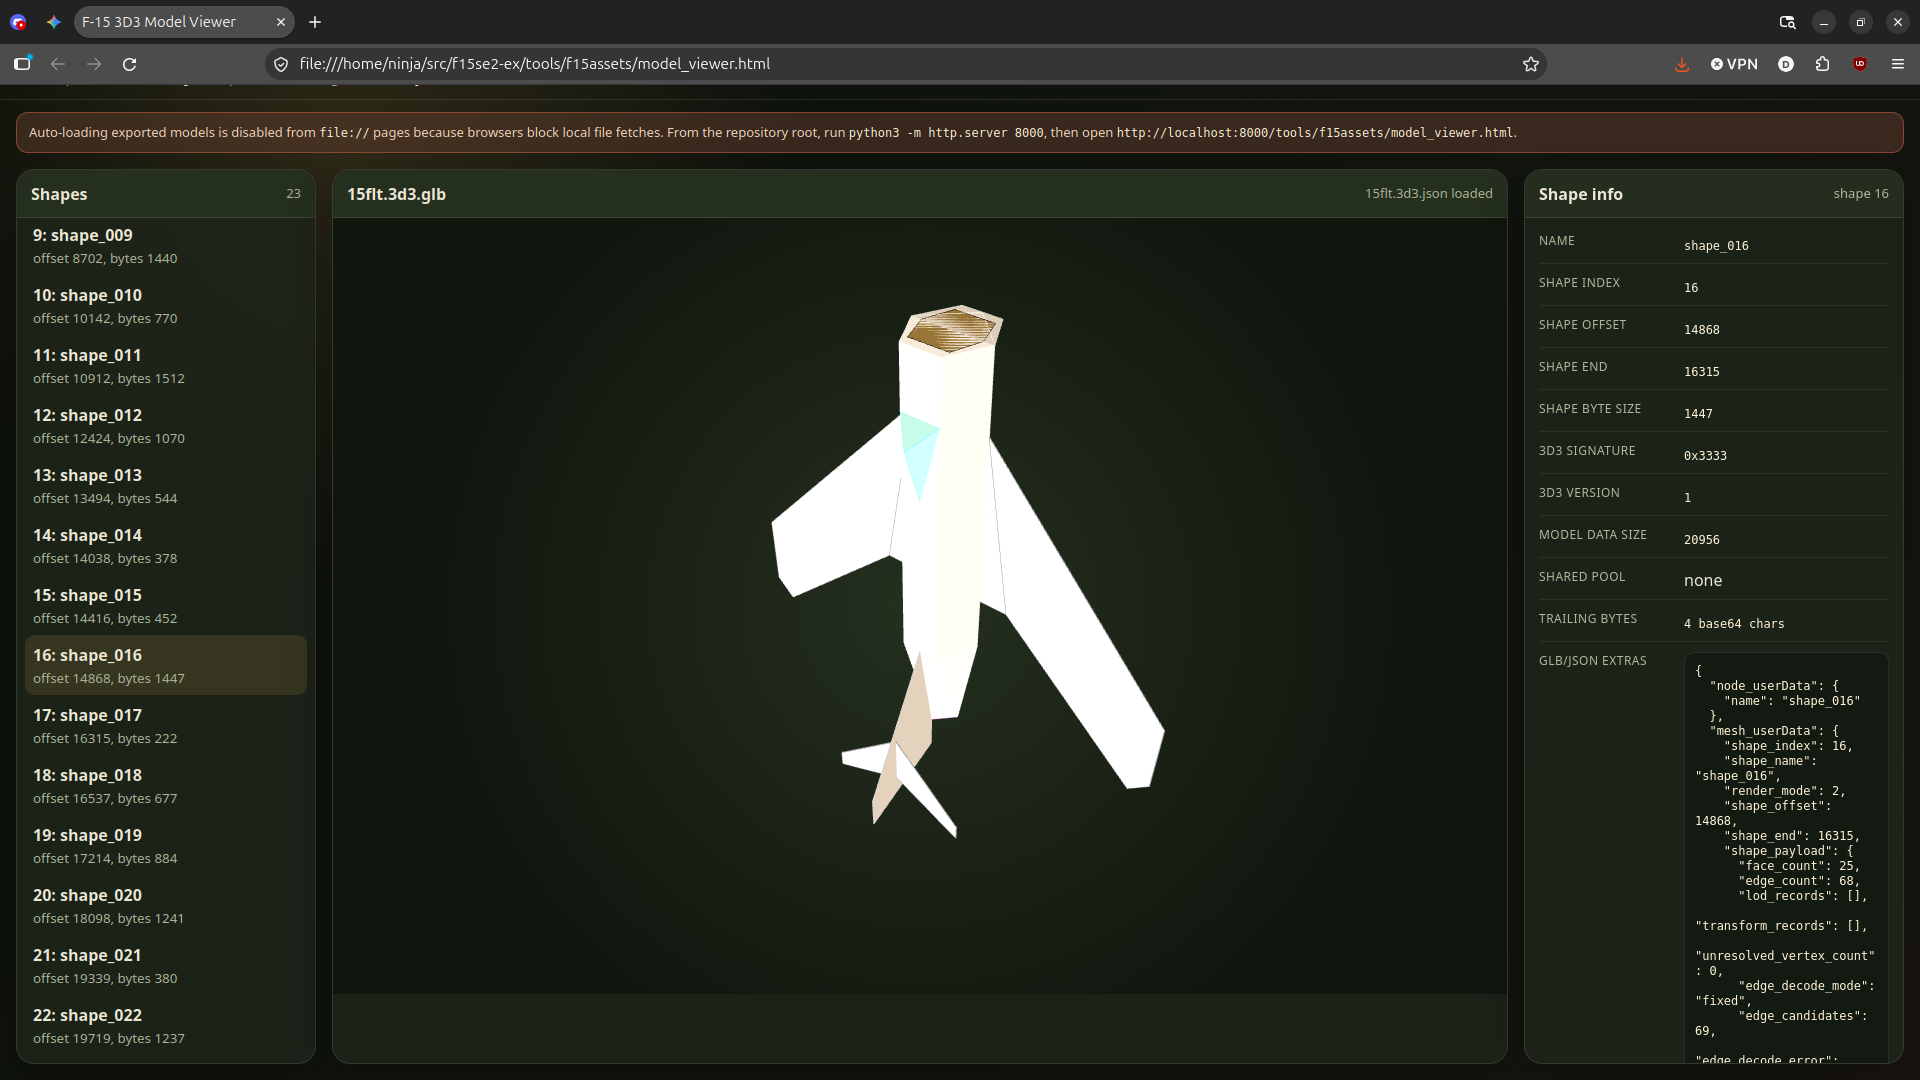Image resolution: width=1920 pixels, height=1080 pixels.
Task: Select 22: shape_022 in the list
Action: 166,1026
